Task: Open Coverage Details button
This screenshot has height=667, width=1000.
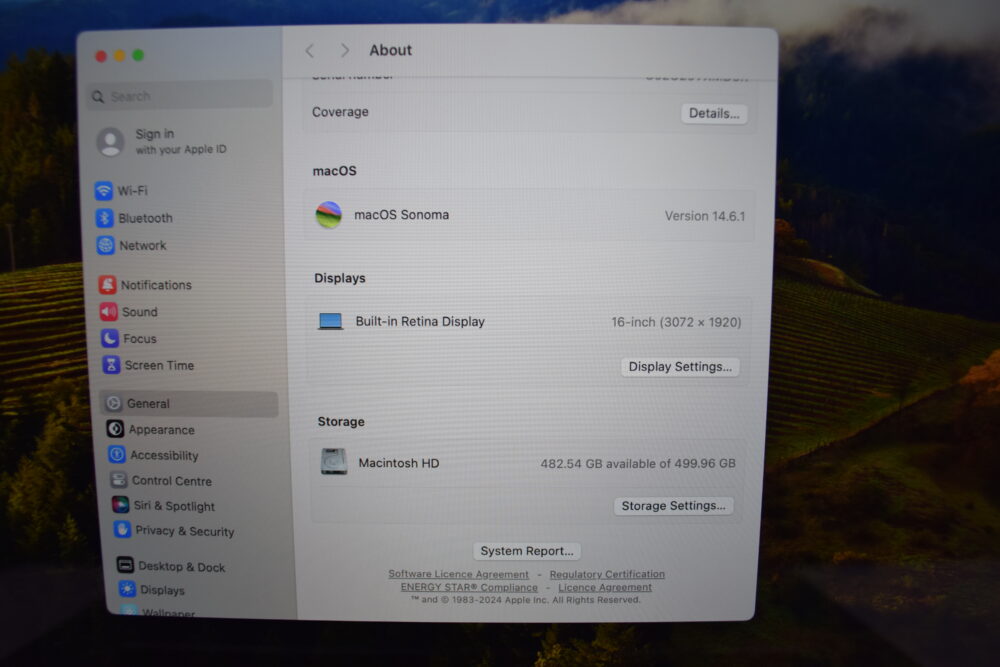Action: (x=714, y=114)
